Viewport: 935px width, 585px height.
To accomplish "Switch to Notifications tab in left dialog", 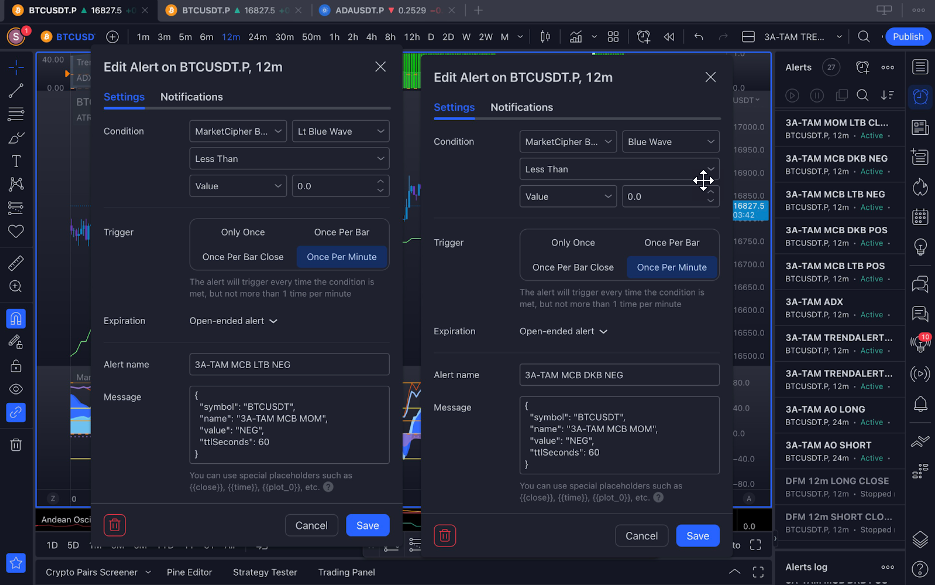I will (191, 97).
